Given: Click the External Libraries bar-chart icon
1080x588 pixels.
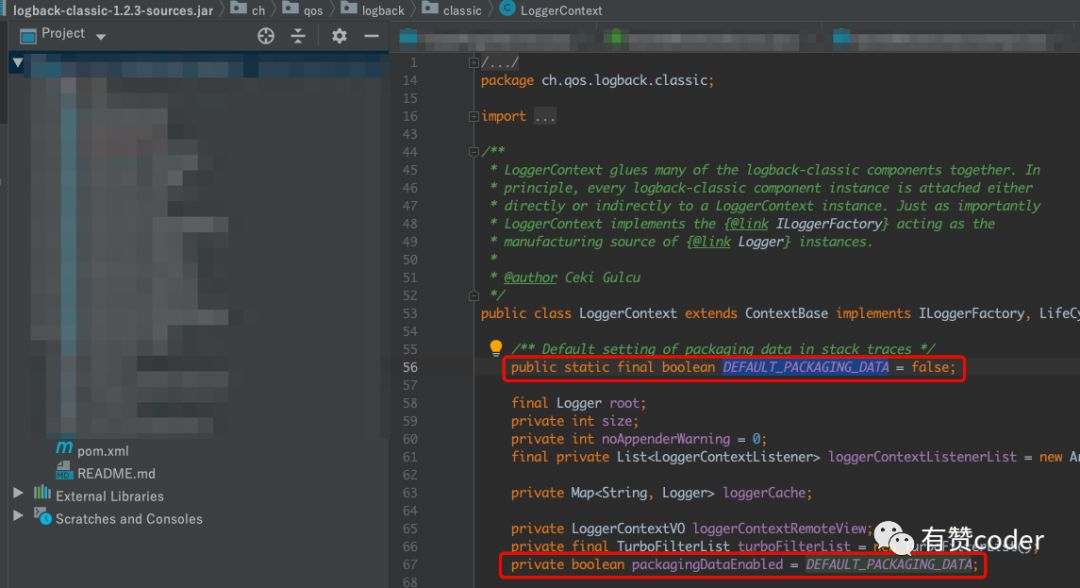Looking at the screenshot, I should click(42, 494).
